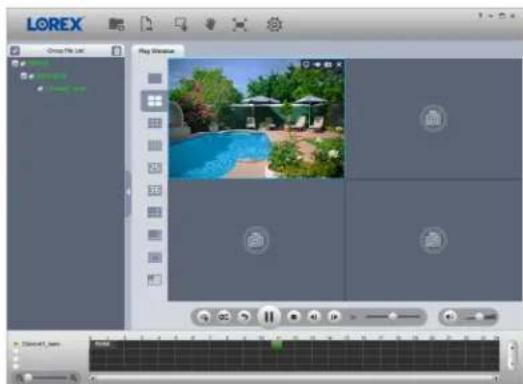523x384 pixels.
Task: Adjust the volume slider
Action: (x=479, y=316)
